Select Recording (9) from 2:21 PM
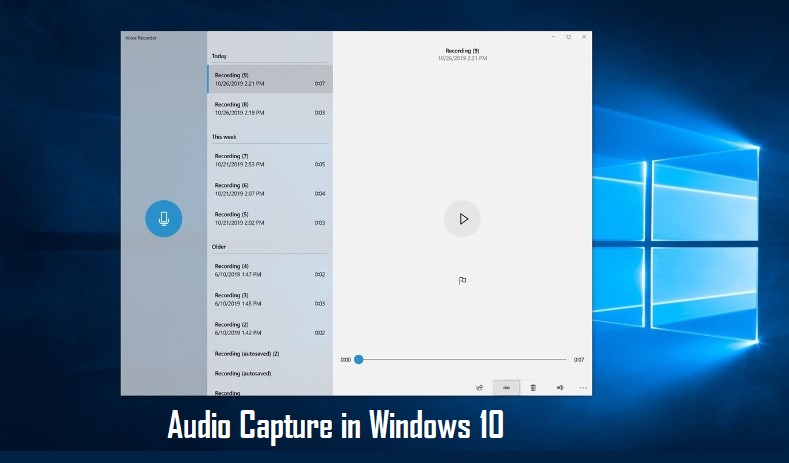The width and height of the screenshot is (789, 463). coord(270,79)
